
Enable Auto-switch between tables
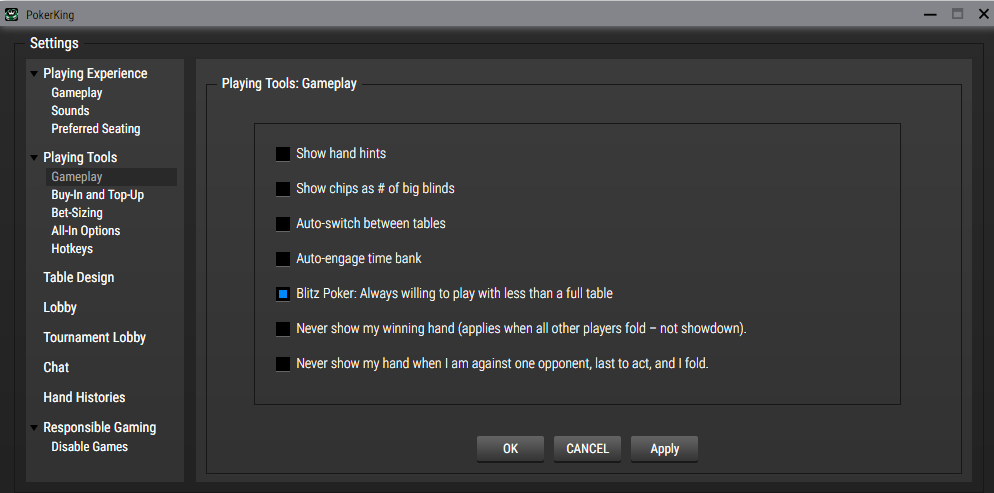tap(283, 224)
